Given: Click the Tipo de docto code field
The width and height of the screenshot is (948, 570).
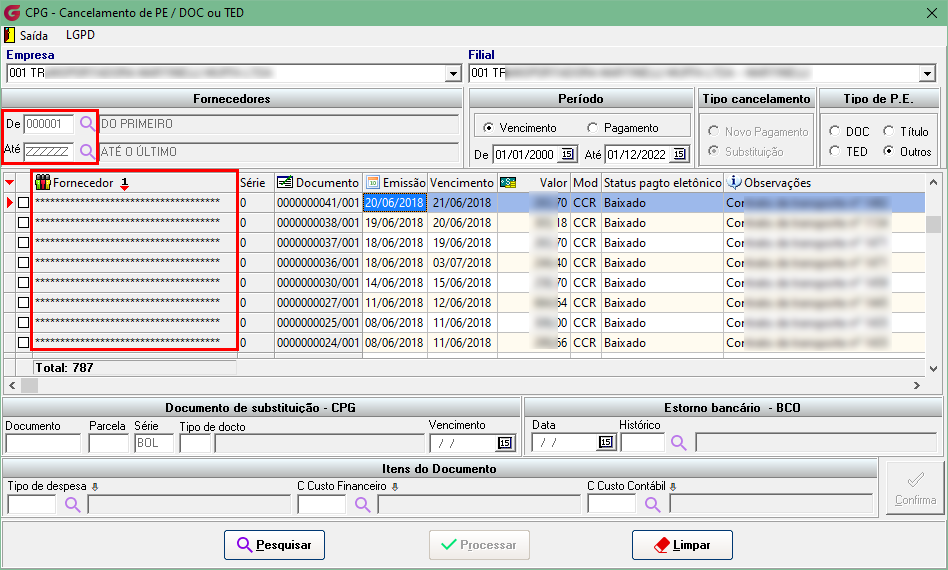Looking at the screenshot, I should click(x=195, y=443).
